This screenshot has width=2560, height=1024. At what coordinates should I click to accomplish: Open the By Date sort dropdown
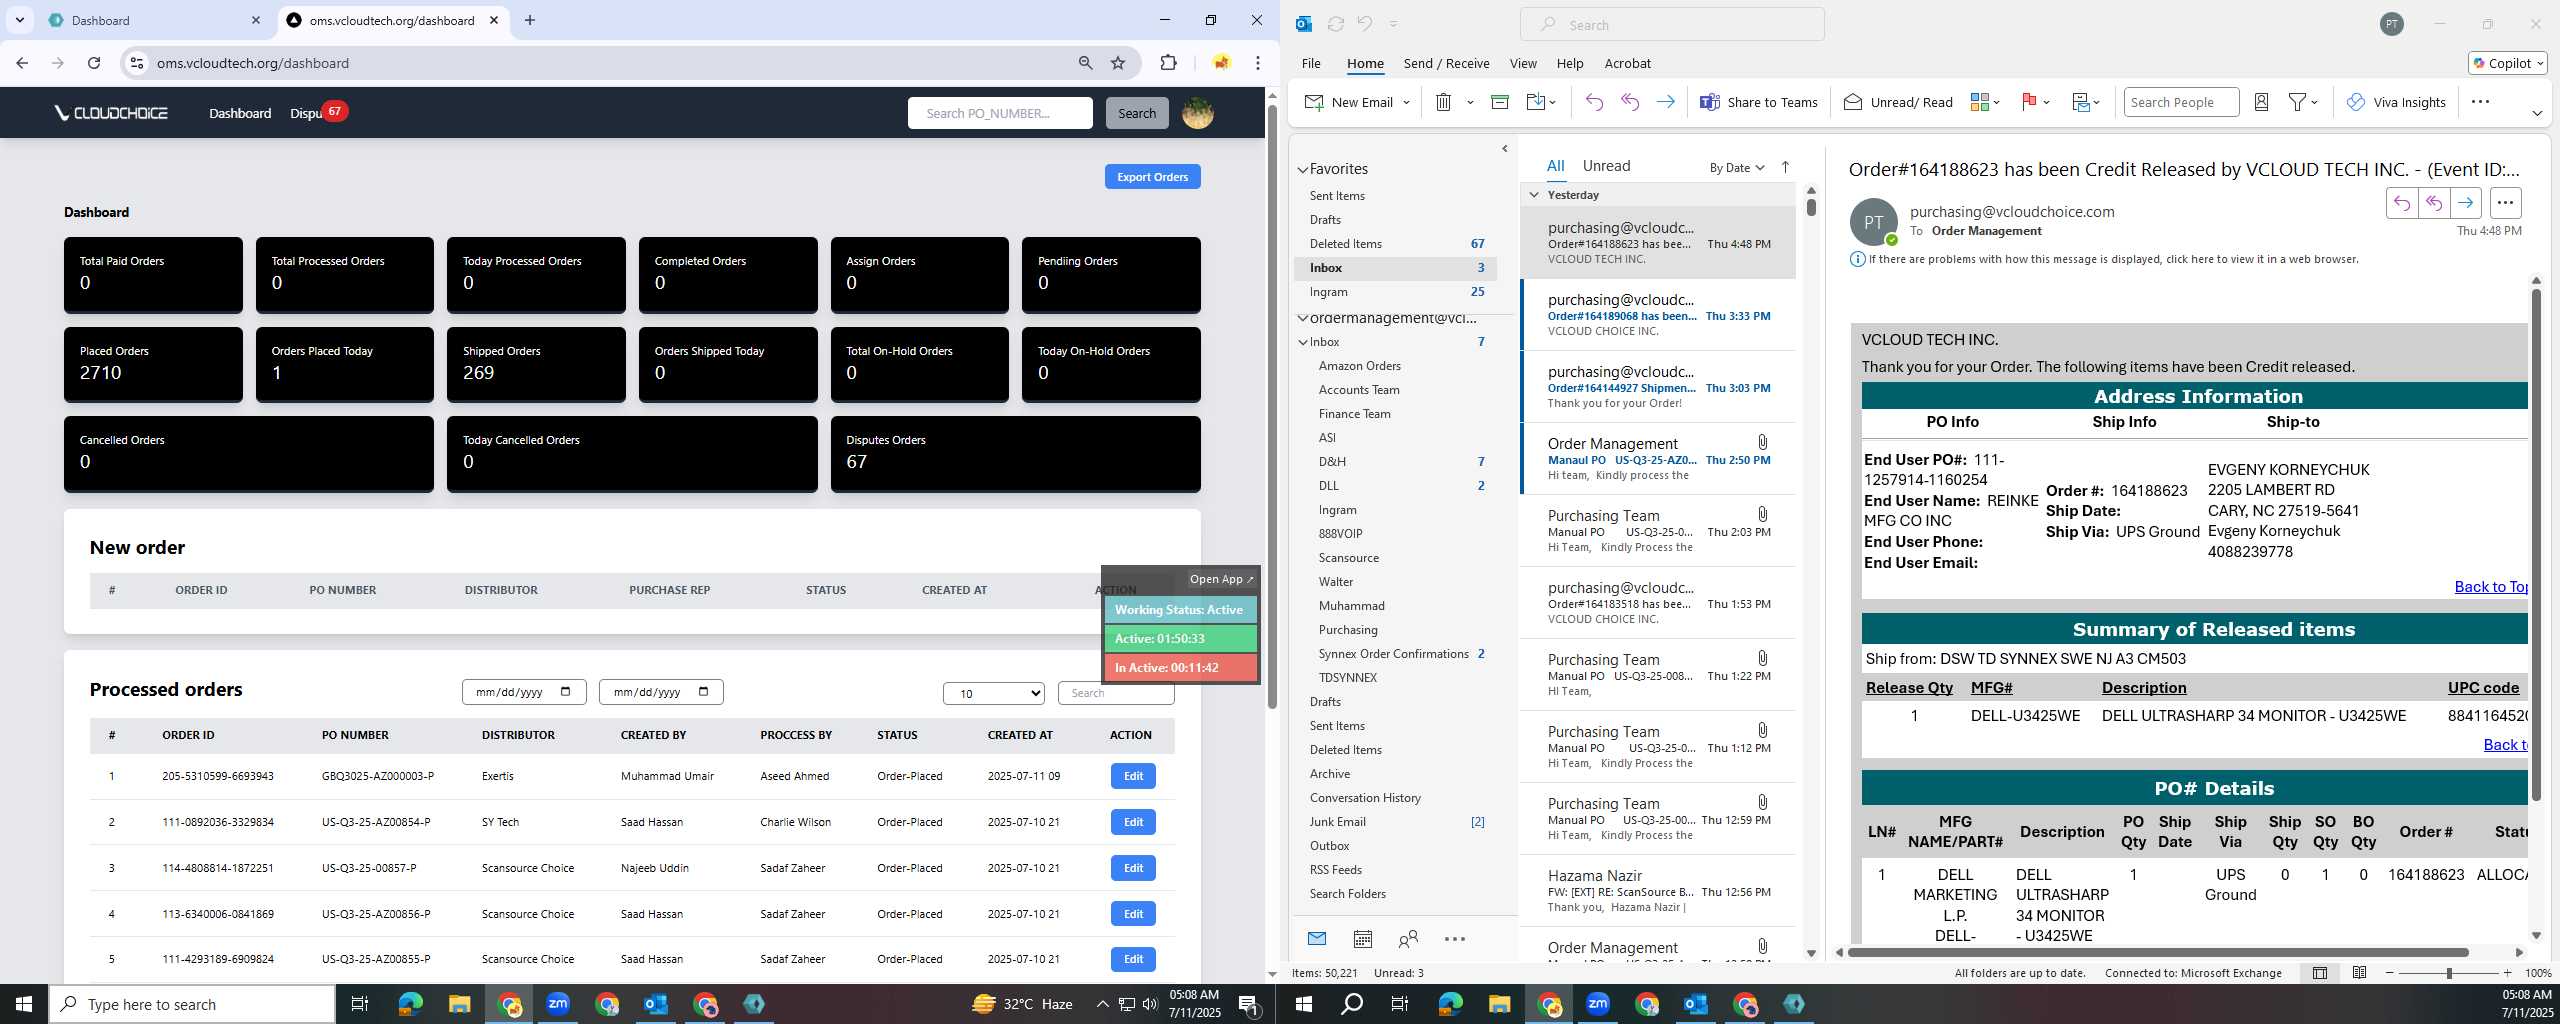(x=1737, y=167)
